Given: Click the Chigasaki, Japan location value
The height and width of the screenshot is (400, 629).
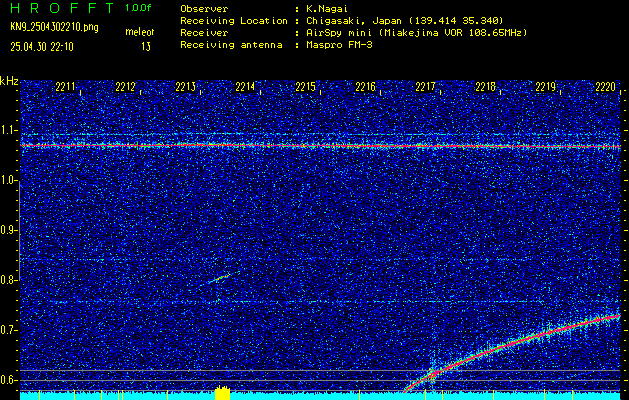Looking at the screenshot, I should click(x=405, y=20).
